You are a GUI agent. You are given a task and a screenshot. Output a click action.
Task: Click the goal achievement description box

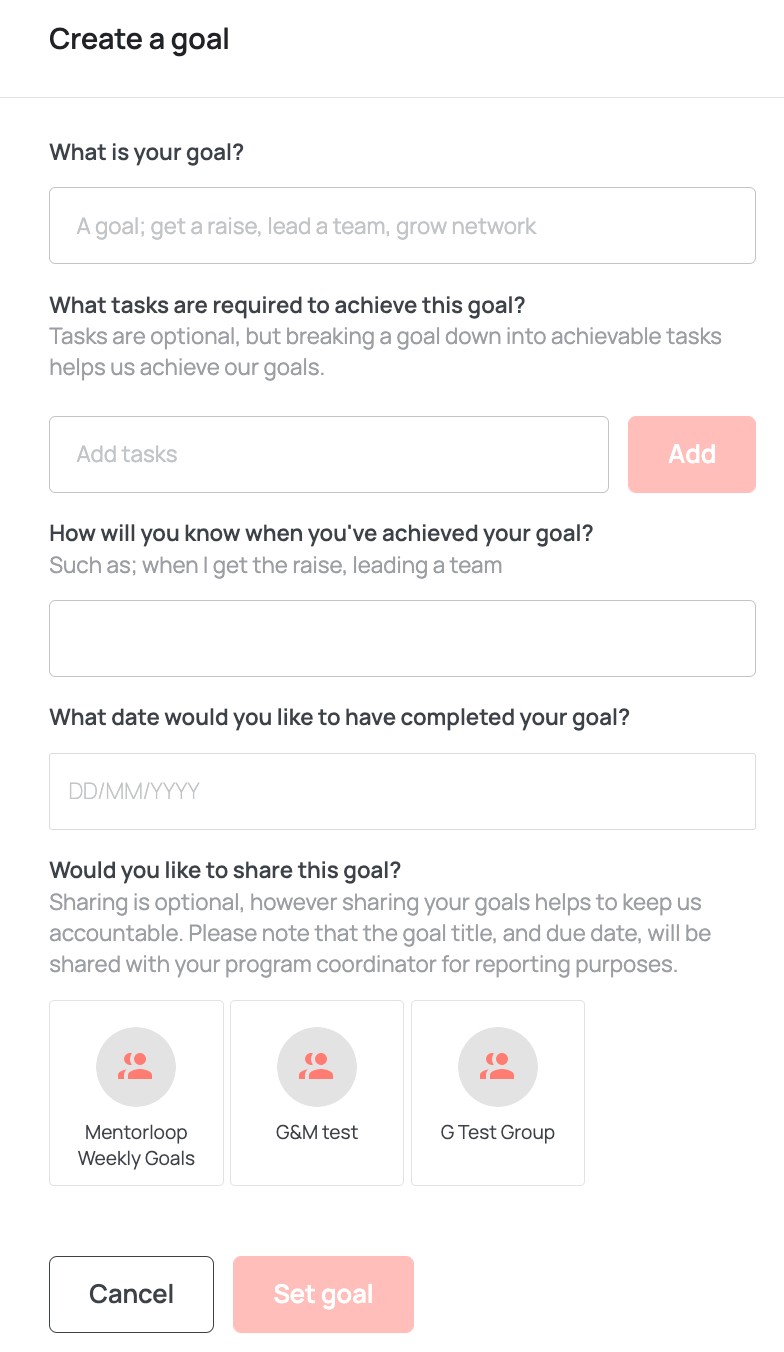402,638
